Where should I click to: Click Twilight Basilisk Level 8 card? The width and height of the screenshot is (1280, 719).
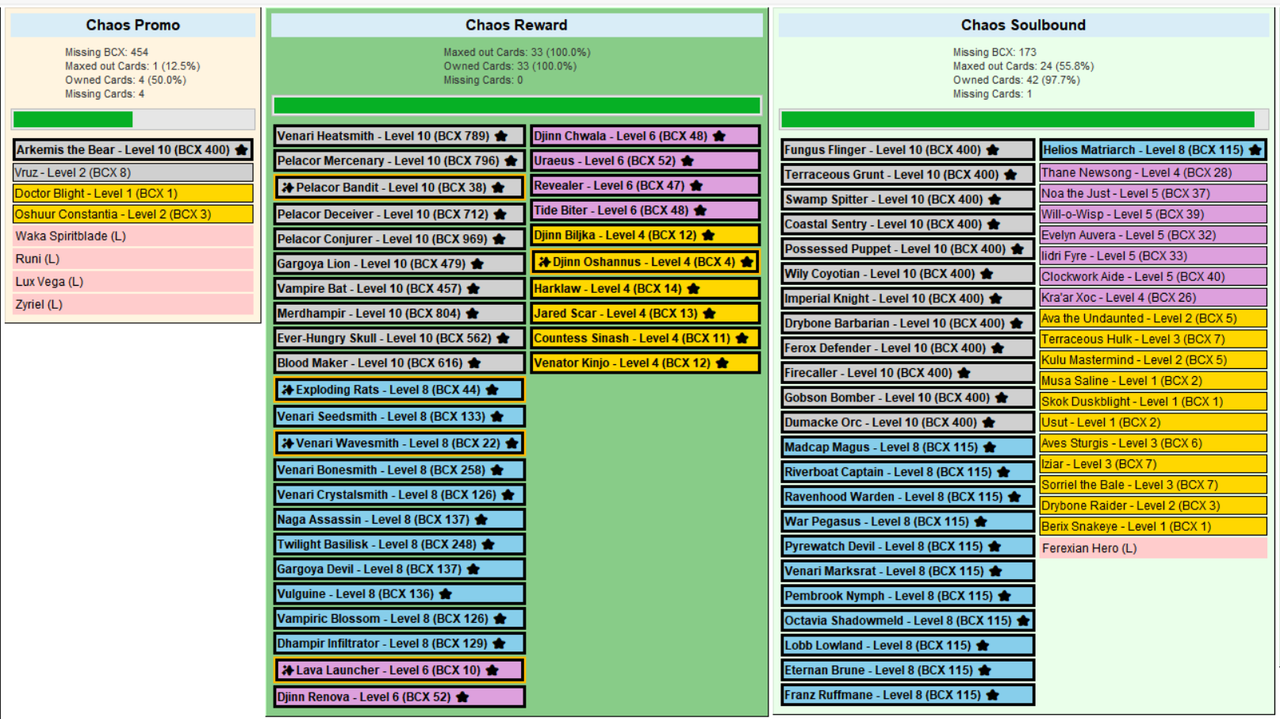(400, 545)
